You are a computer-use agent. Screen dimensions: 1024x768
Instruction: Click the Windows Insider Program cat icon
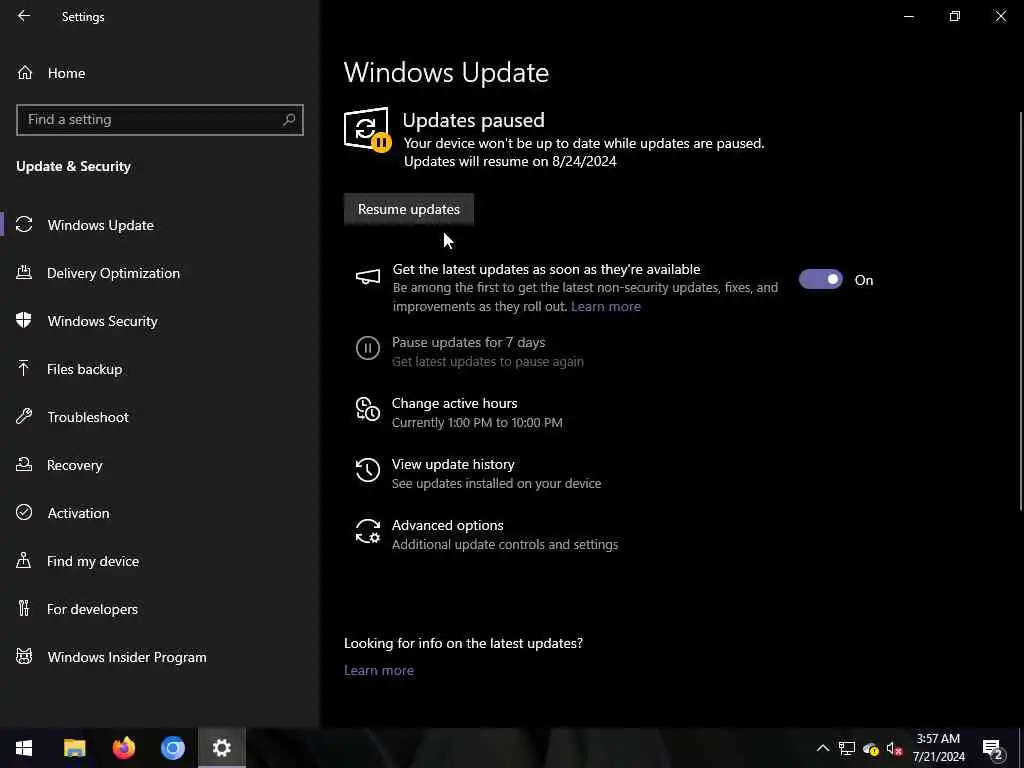(x=24, y=656)
